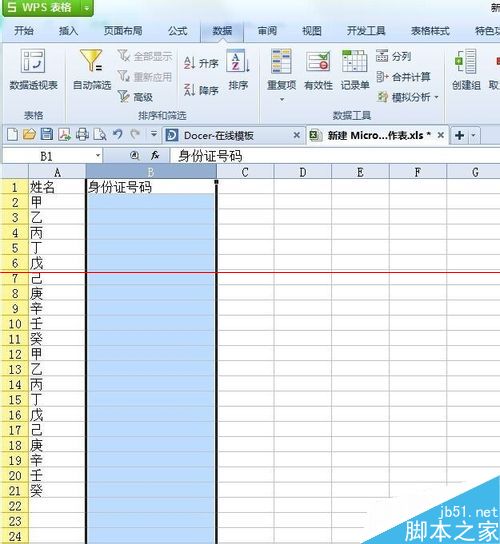Open the 开发工具 ribbon tab
Viewport: 500px width, 544px height.
click(366, 31)
